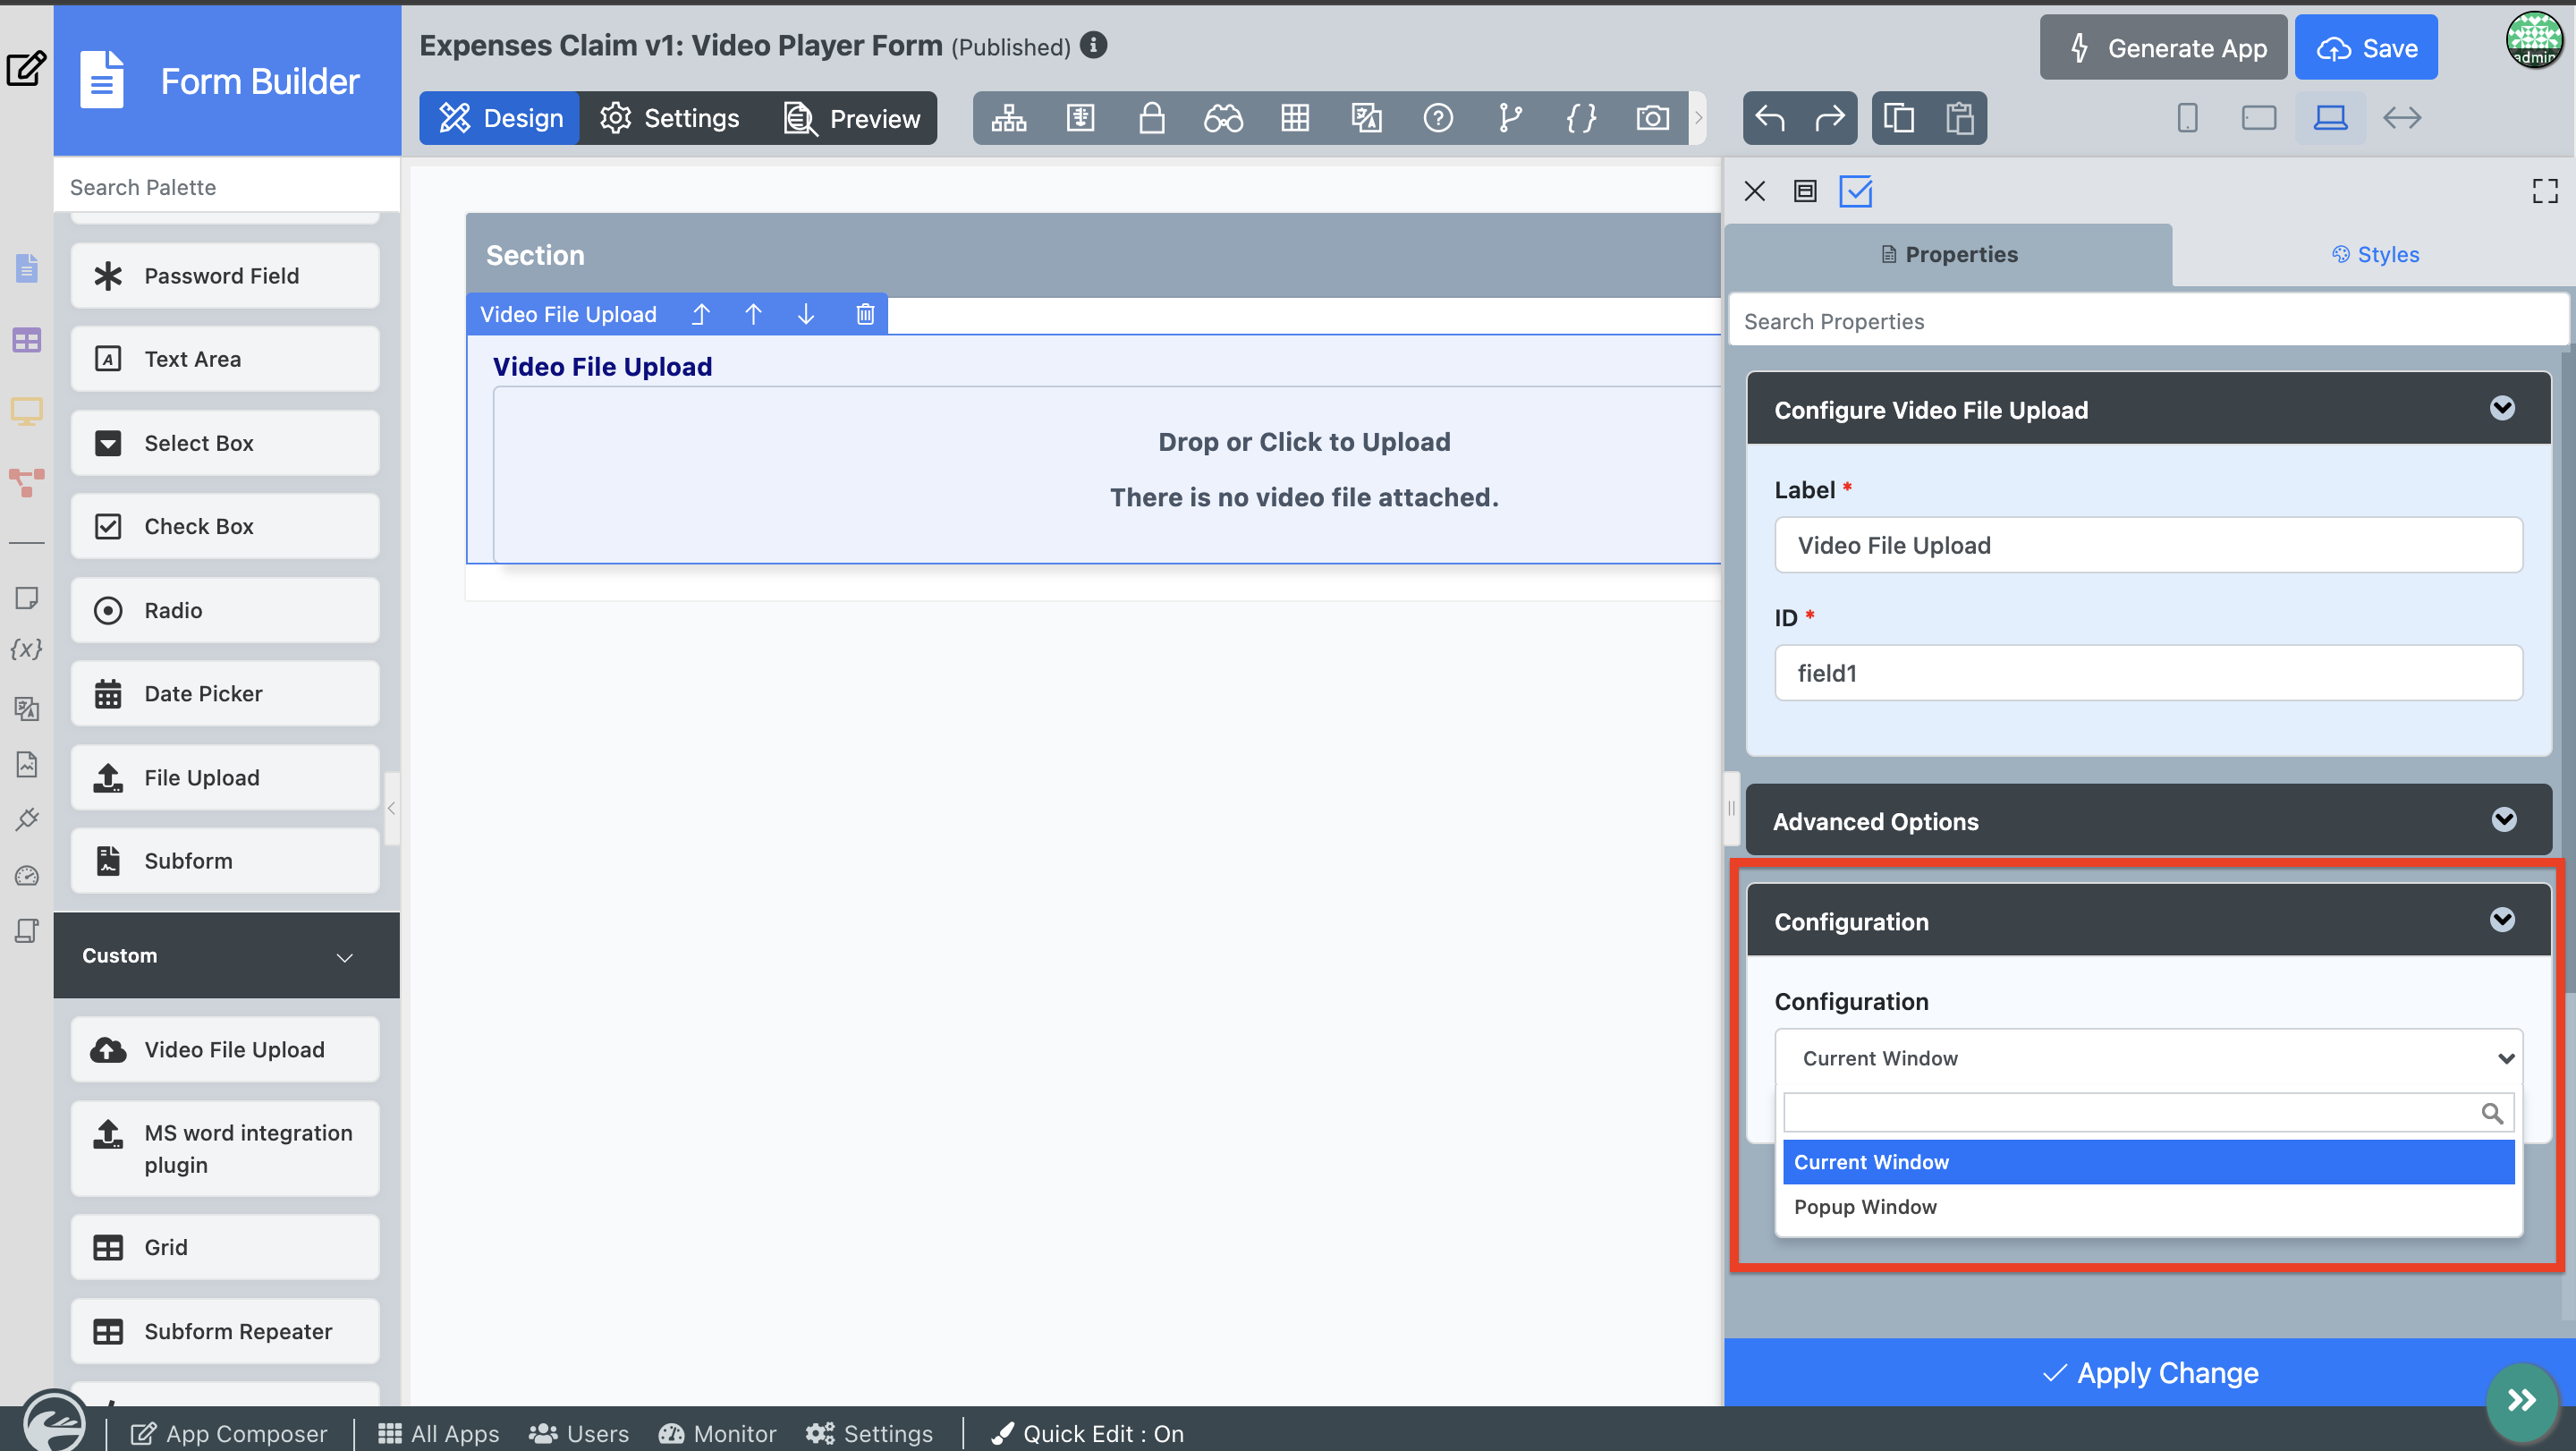Open the admin user avatar

point(2534,42)
